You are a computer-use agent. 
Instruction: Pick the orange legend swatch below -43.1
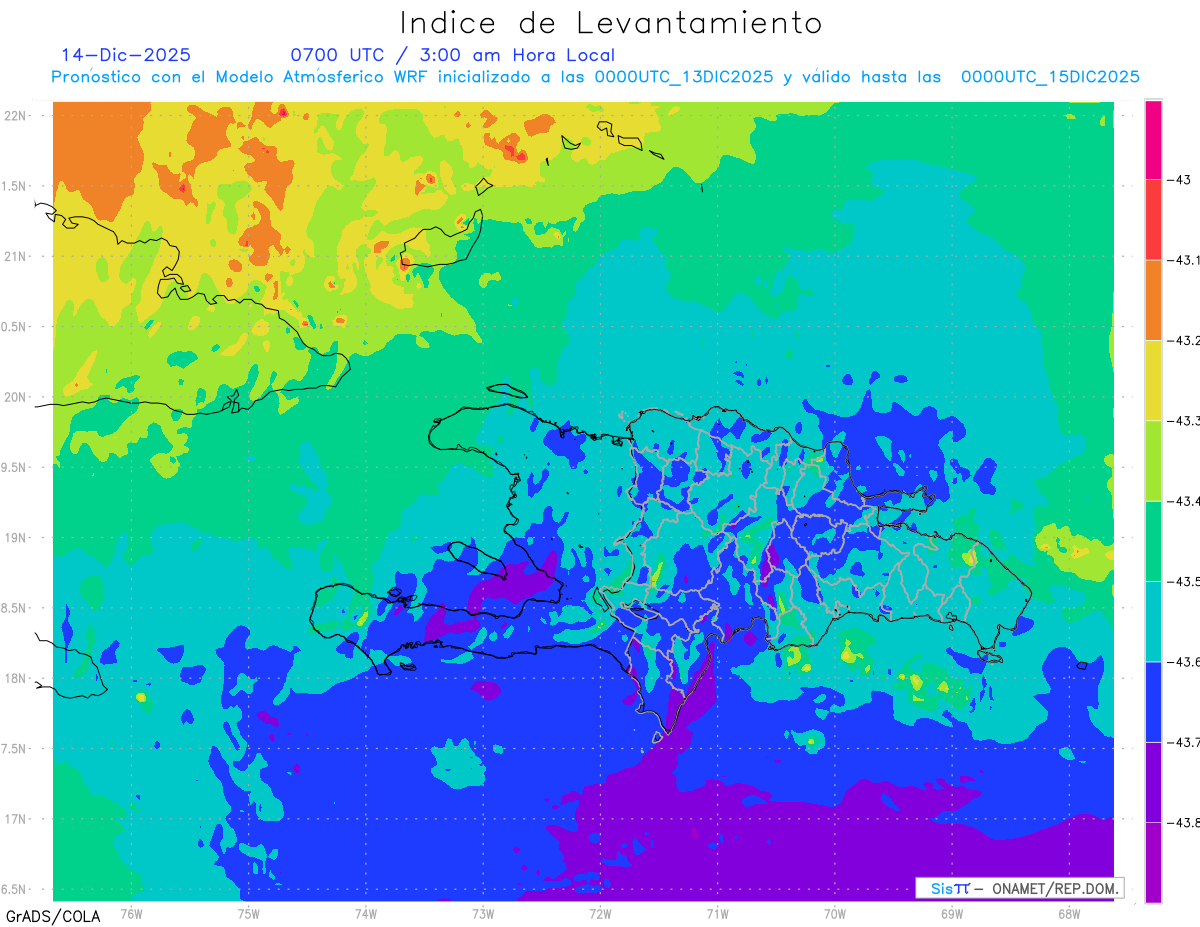(1153, 300)
